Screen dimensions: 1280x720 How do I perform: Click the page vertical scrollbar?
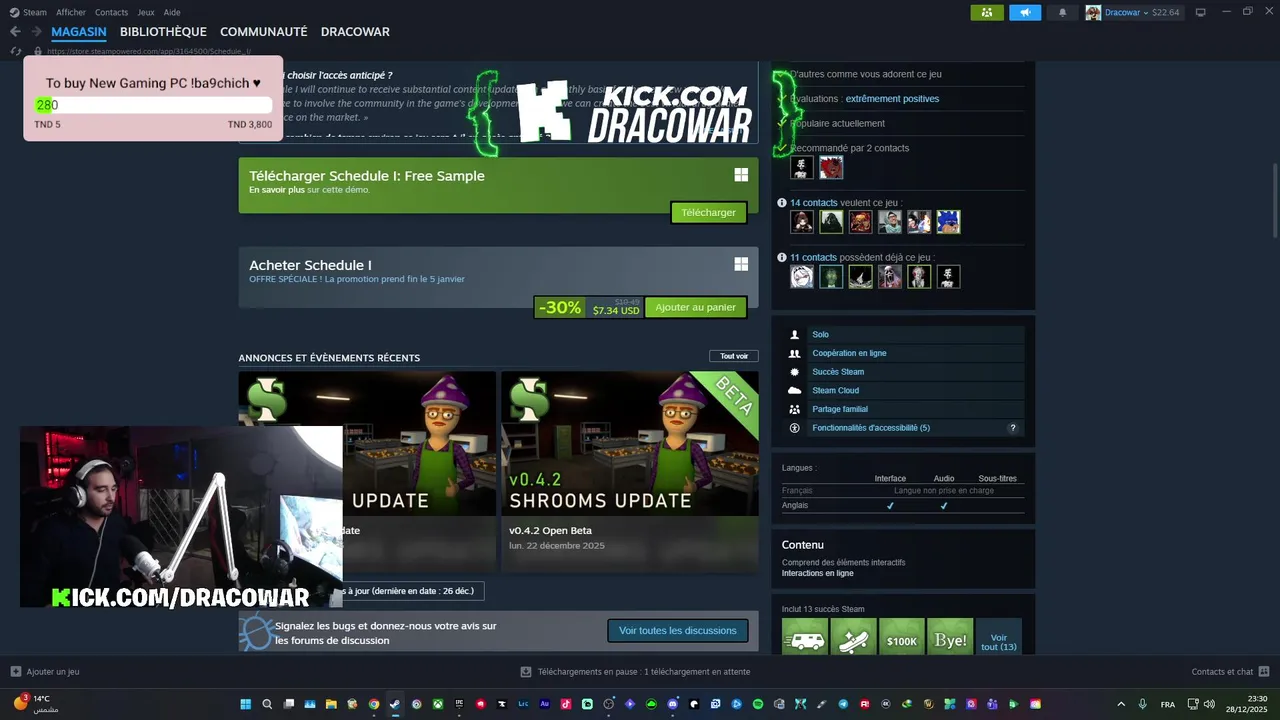click(1274, 200)
